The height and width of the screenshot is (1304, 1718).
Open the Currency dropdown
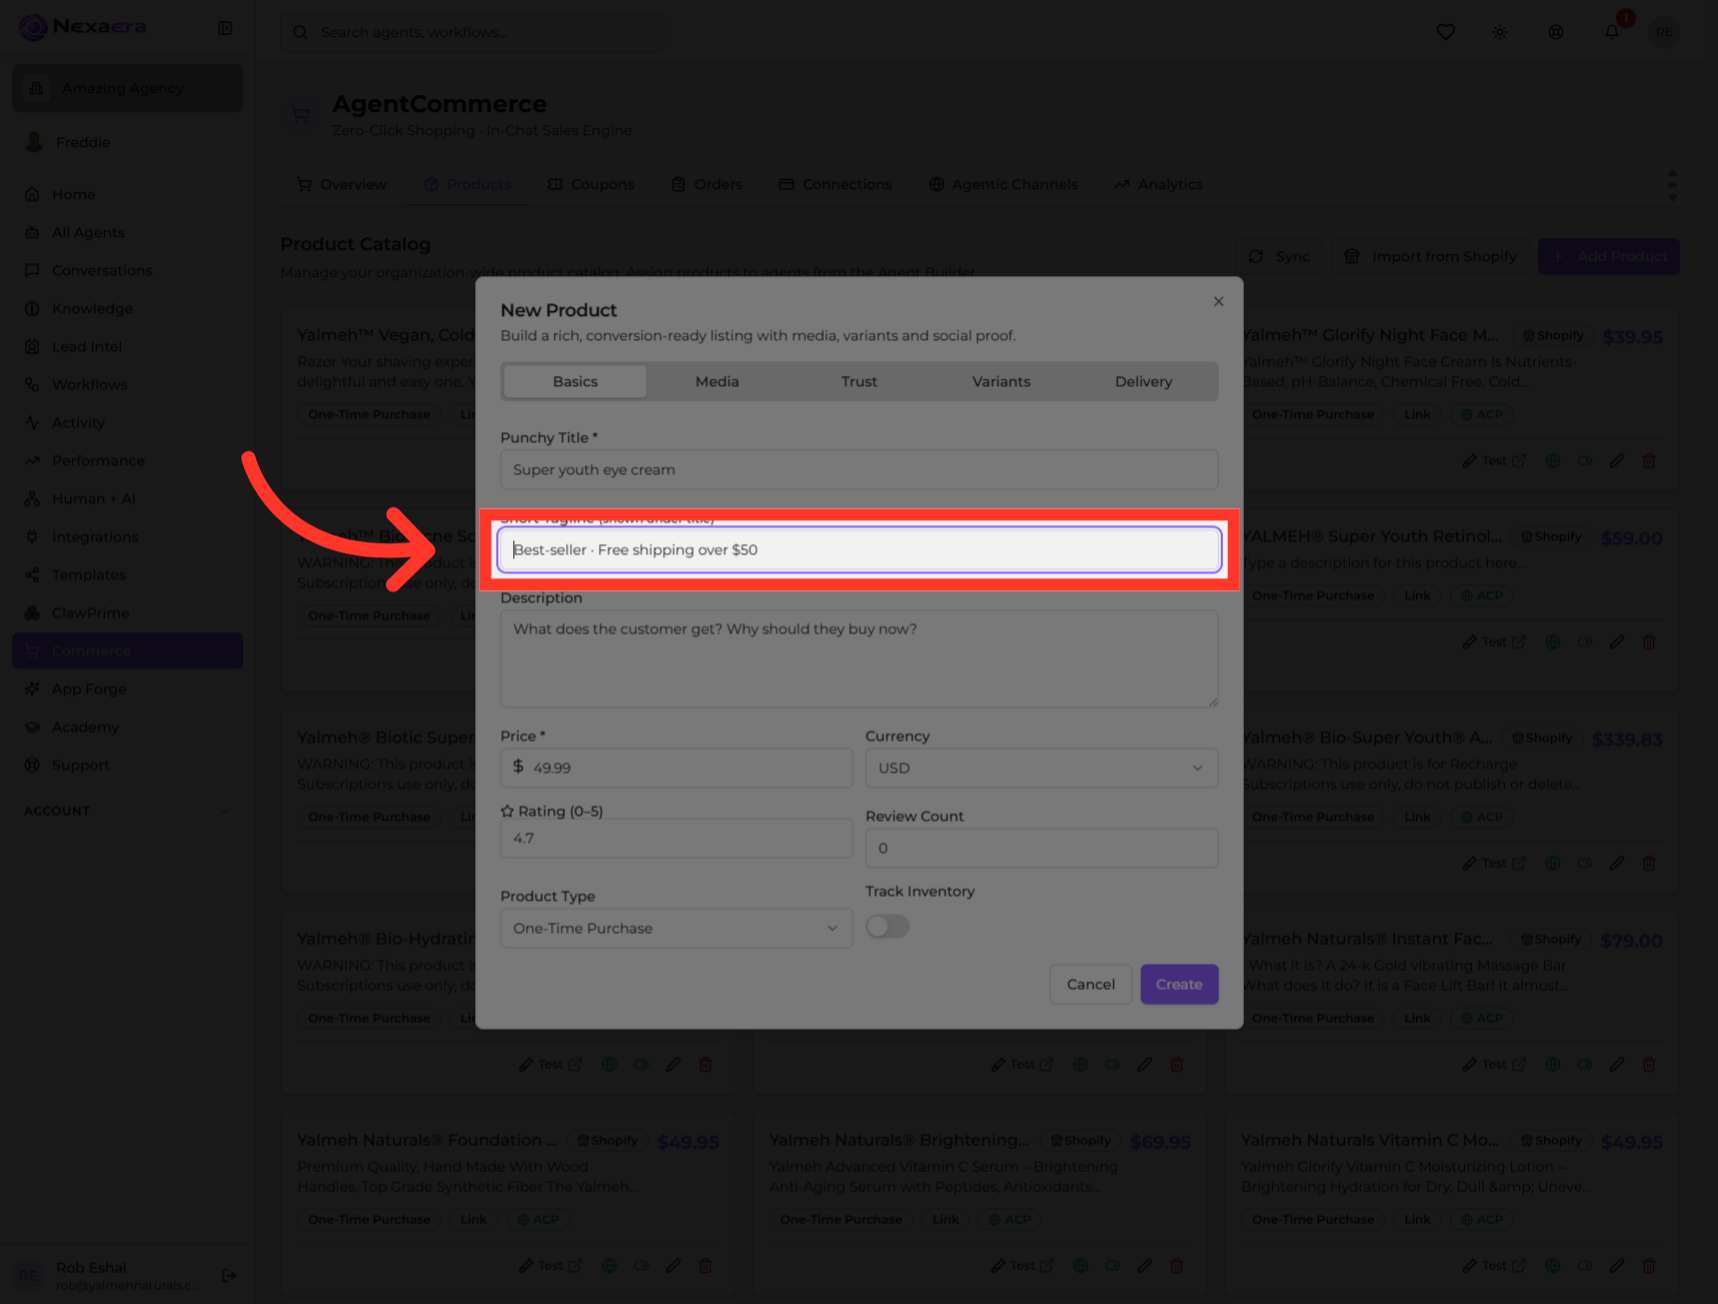pos(1041,768)
